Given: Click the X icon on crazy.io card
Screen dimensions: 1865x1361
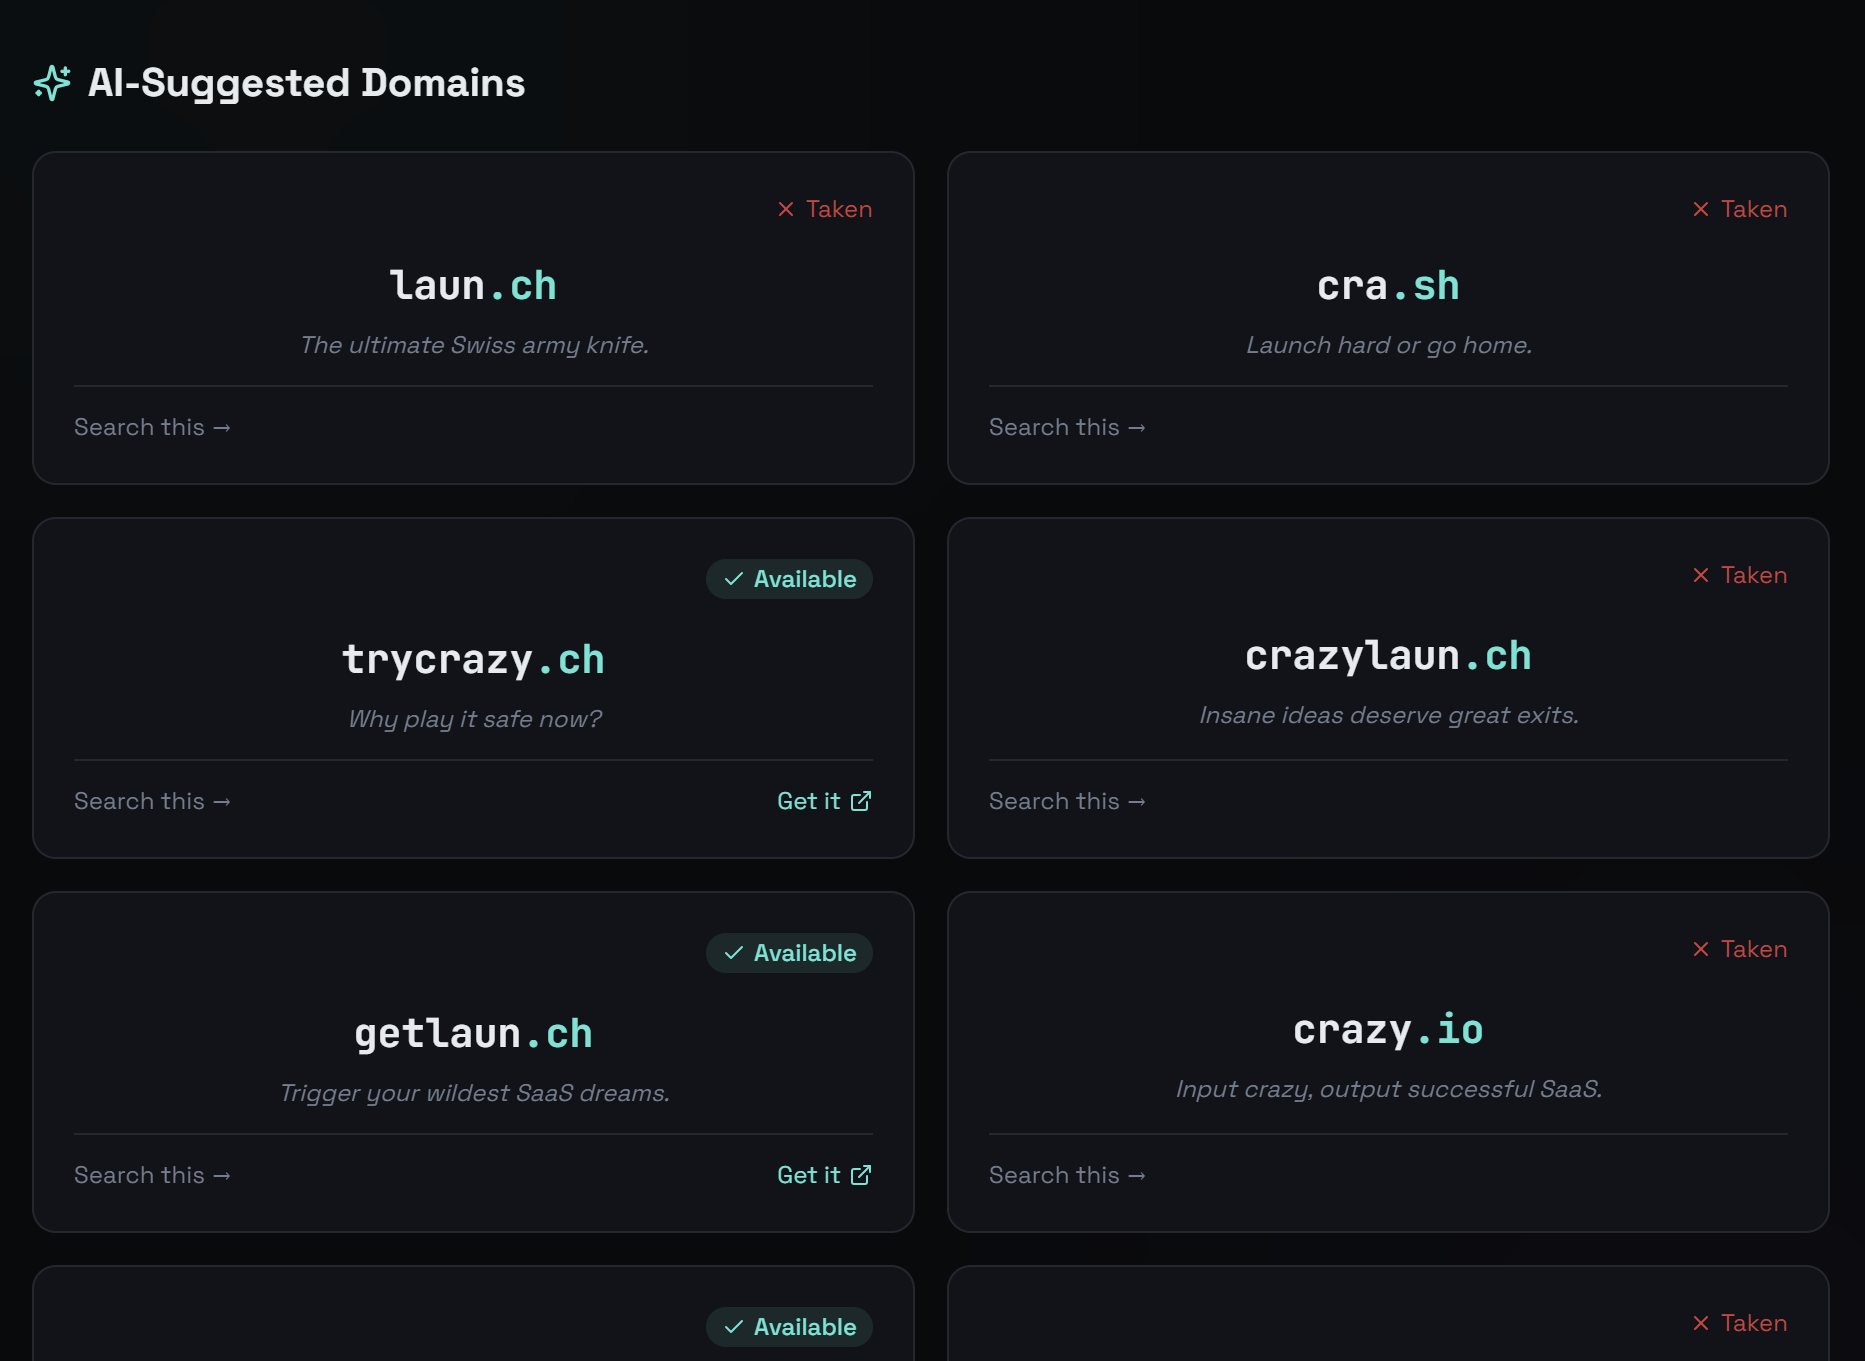Looking at the screenshot, I should tap(1701, 949).
